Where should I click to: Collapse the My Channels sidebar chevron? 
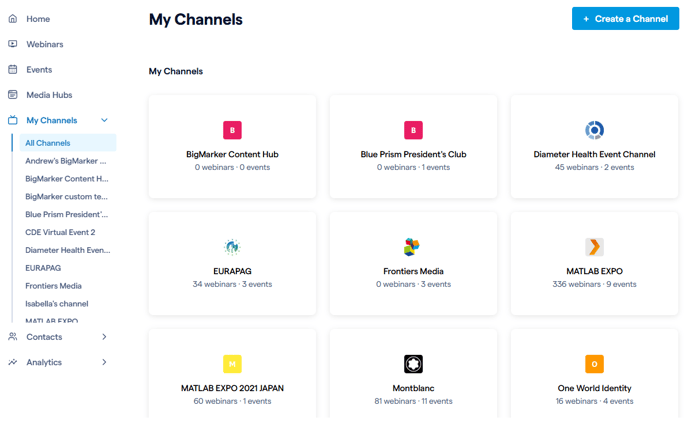pos(104,120)
